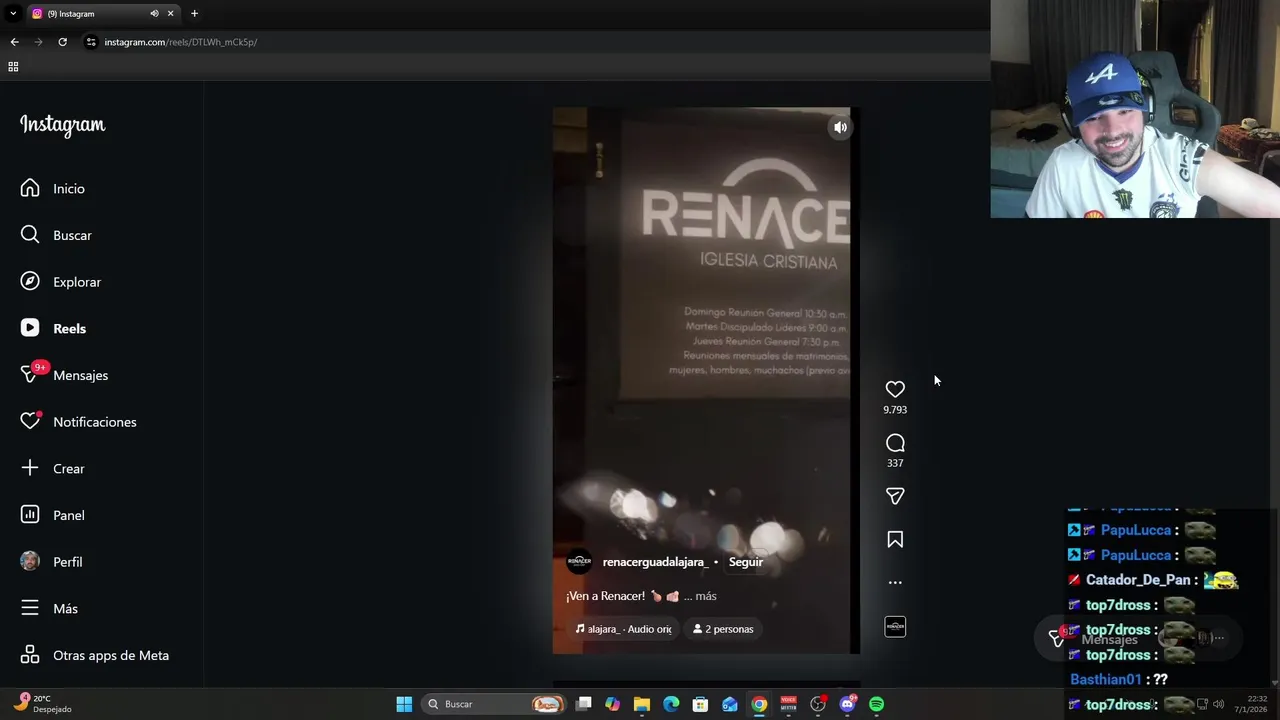Open the Panel dashboard in the sidebar

[x=53, y=515]
